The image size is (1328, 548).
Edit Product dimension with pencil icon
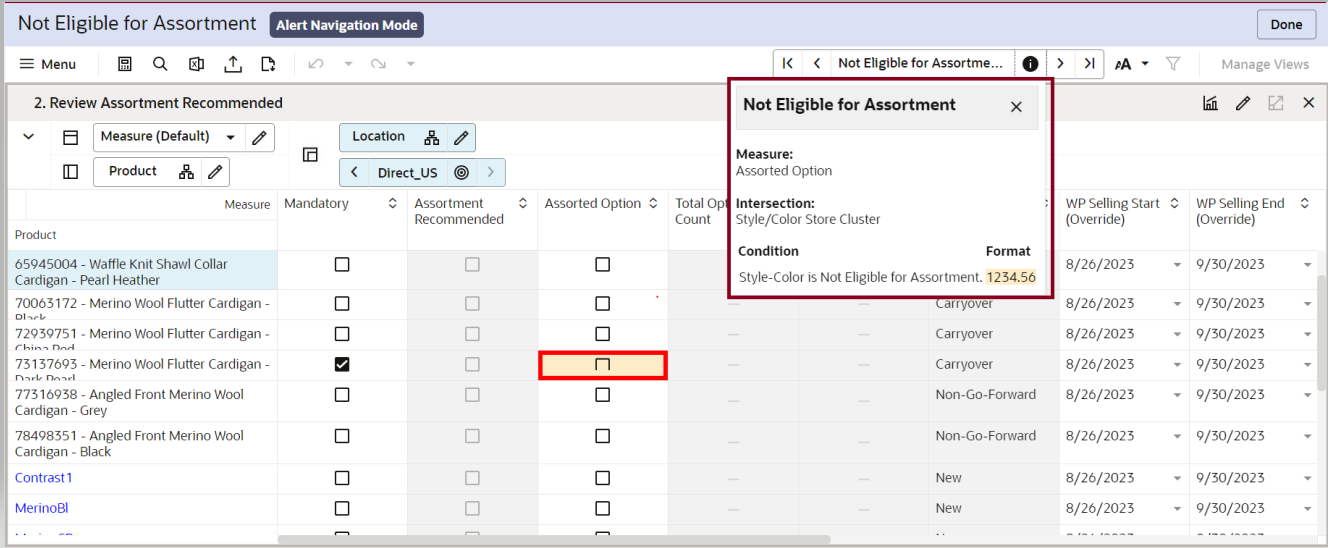(214, 172)
